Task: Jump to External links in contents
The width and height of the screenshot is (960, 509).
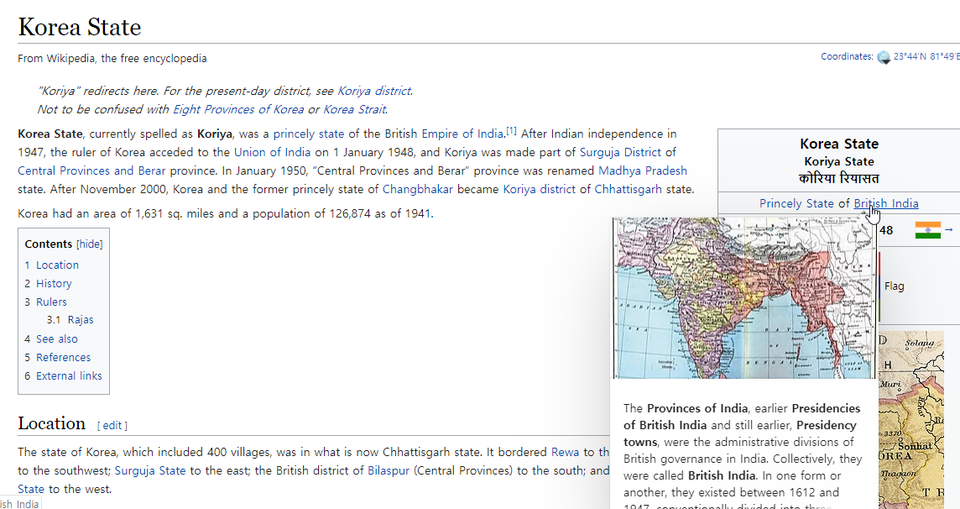Action: pyautogui.click(x=69, y=375)
